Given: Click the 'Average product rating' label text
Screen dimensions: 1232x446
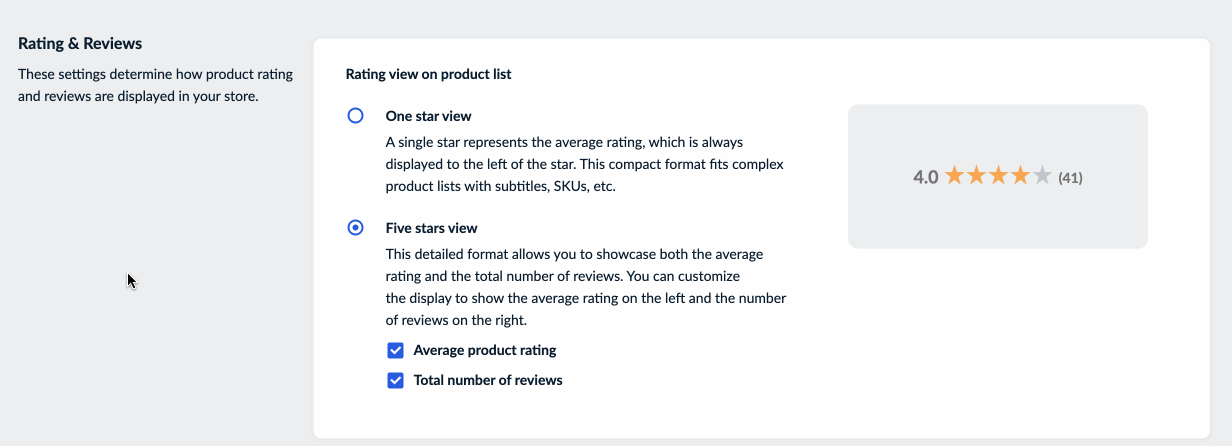Looking at the screenshot, I should (485, 351).
